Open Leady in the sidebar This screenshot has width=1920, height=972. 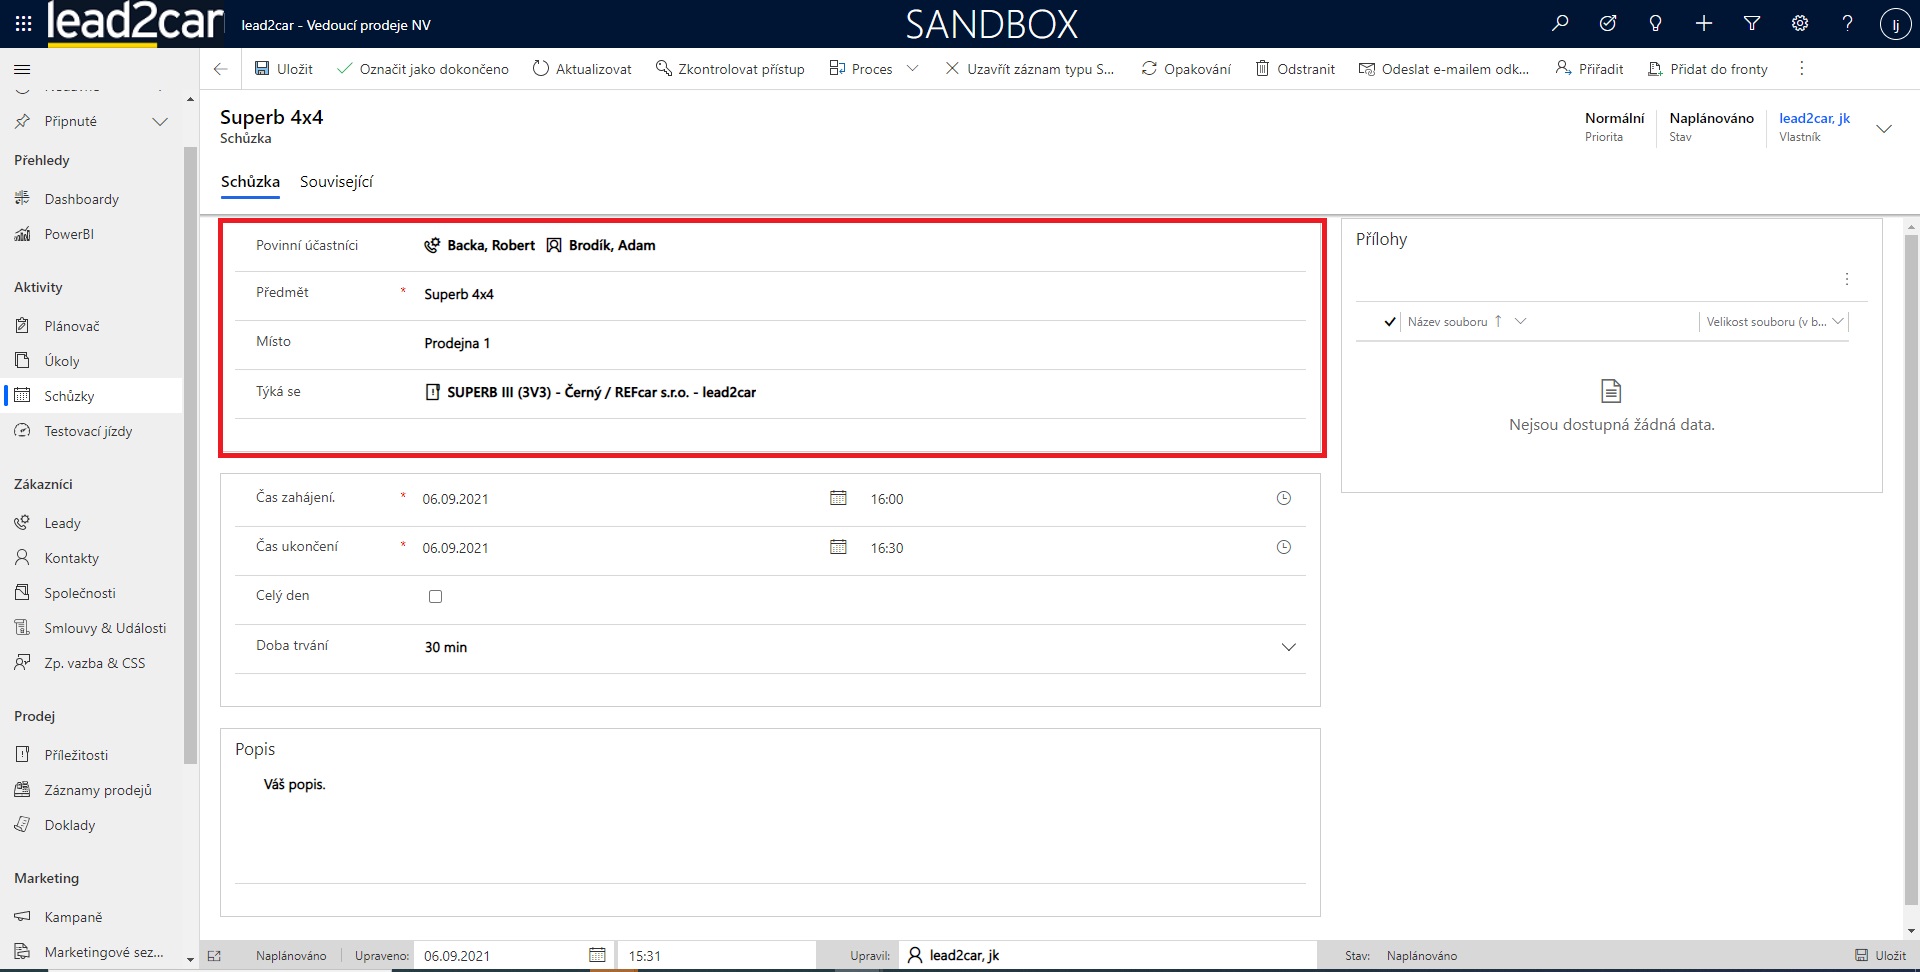(62, 523)
